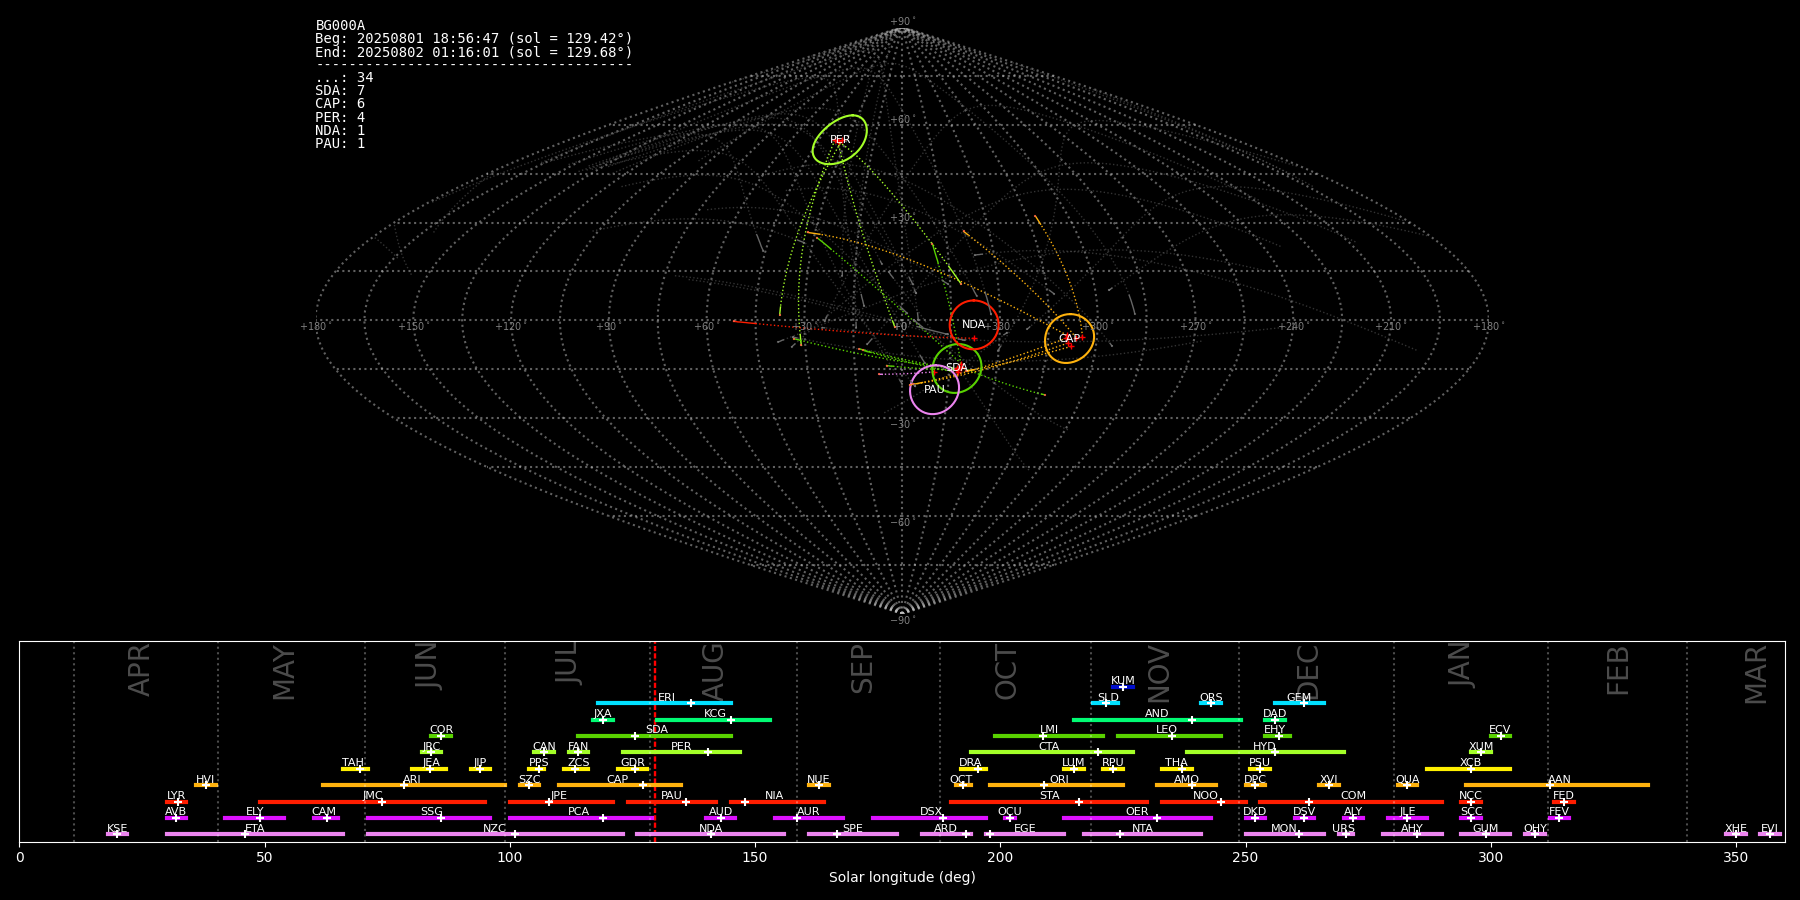Click the NDA shower bar in the timeline
The image size is (1800, 900).
710,834
